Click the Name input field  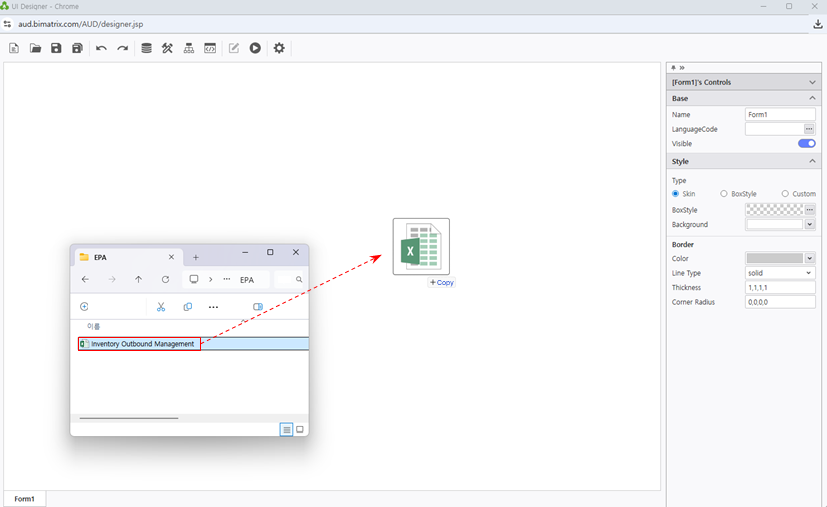(780, 115)
